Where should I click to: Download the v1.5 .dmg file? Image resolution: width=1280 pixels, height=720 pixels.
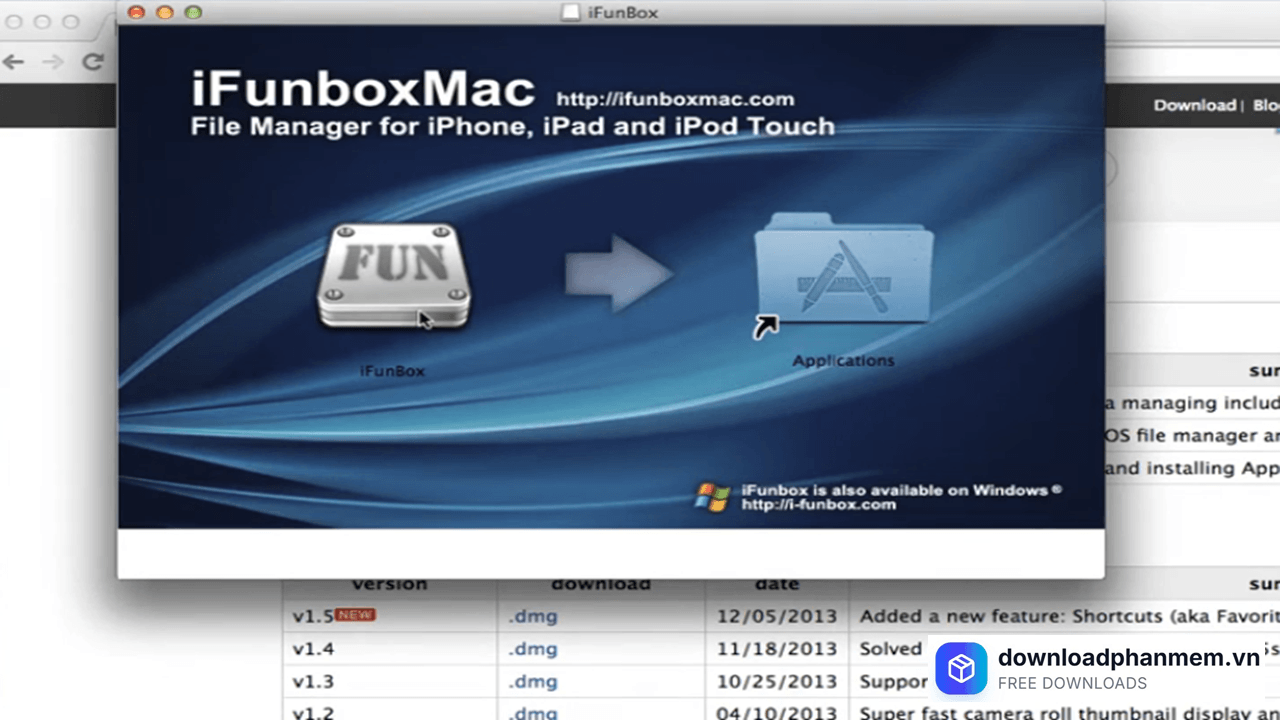533,616
